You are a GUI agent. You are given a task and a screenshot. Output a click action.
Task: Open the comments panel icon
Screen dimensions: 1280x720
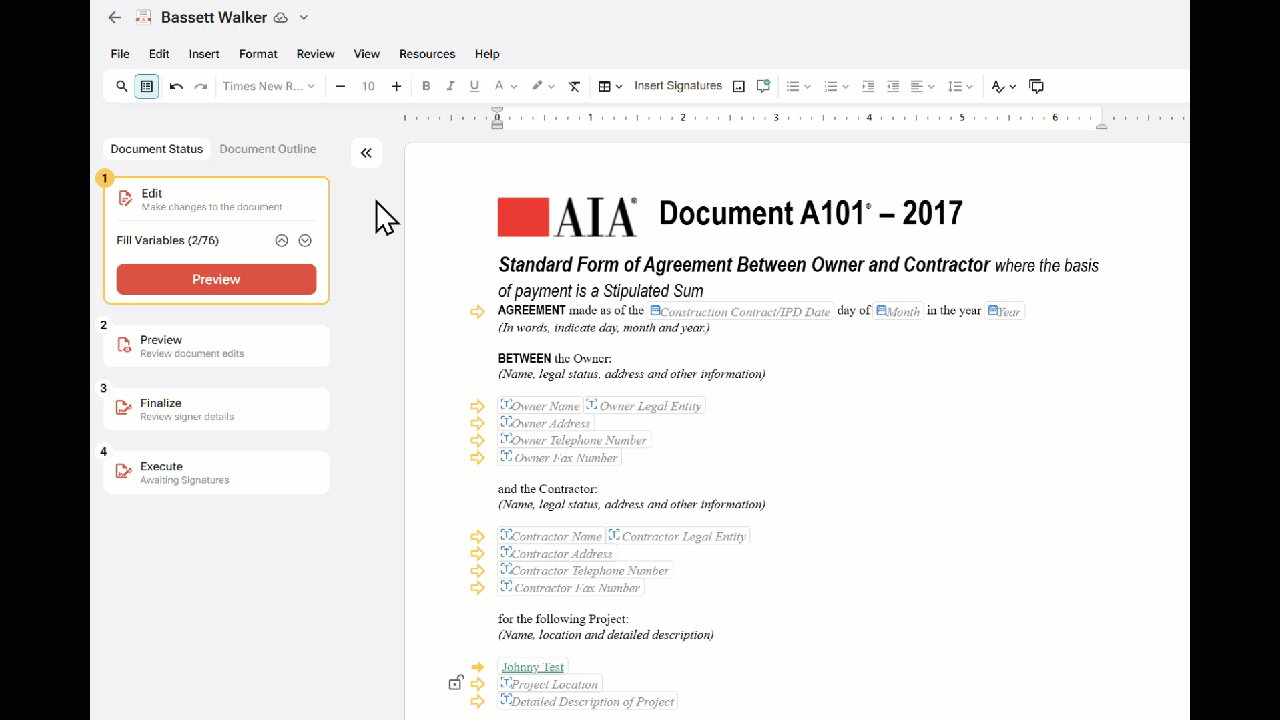point(1036,87)
